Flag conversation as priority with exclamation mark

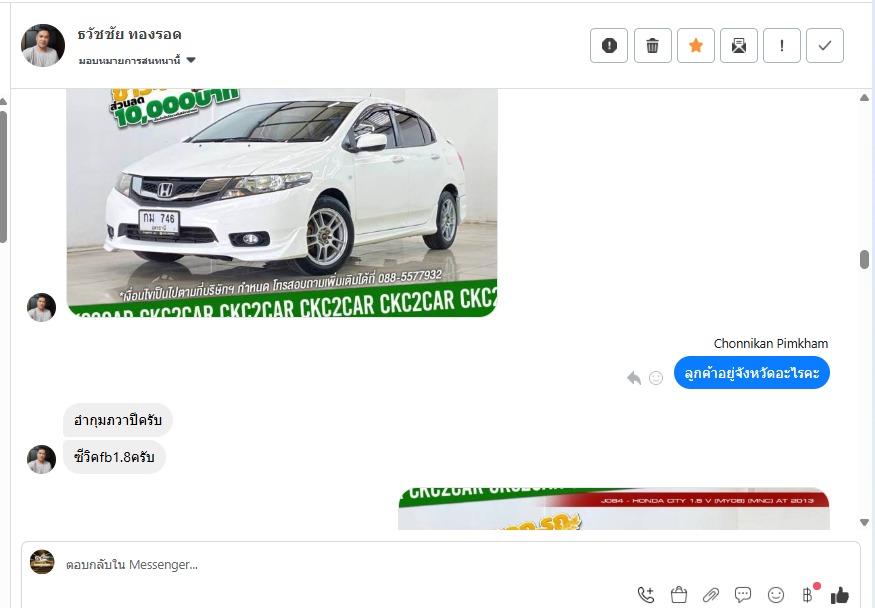[782, 45]
